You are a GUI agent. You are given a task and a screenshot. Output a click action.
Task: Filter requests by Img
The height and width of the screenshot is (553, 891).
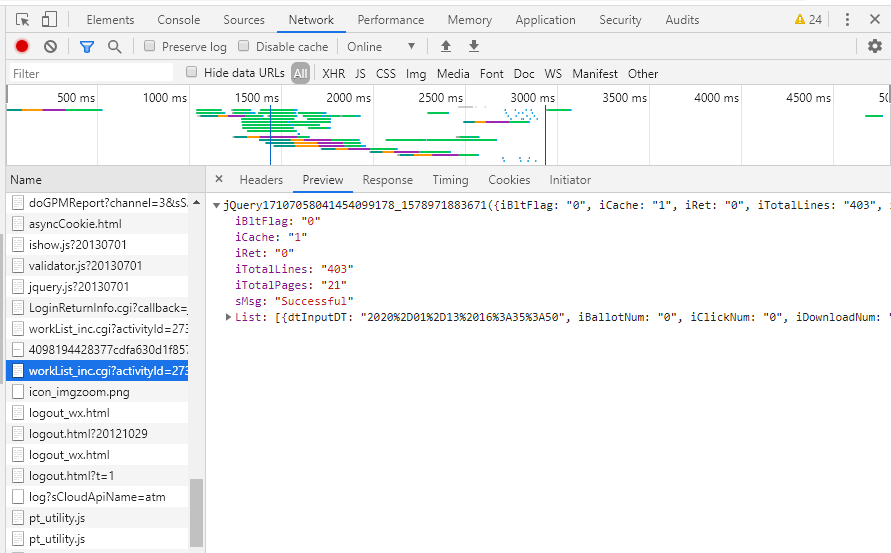coord(416,74)
